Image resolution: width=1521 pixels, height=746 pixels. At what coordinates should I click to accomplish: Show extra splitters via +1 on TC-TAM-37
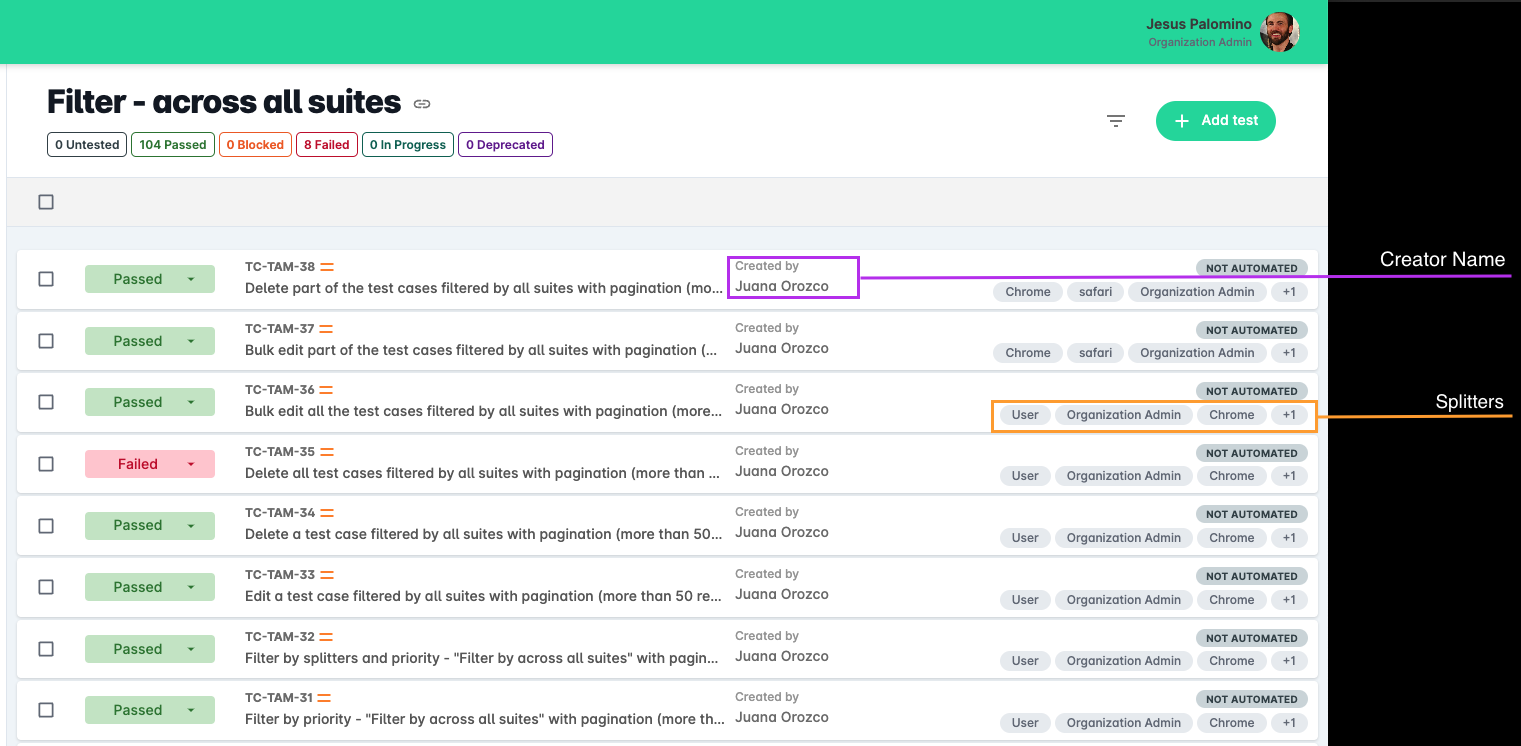1289,353
